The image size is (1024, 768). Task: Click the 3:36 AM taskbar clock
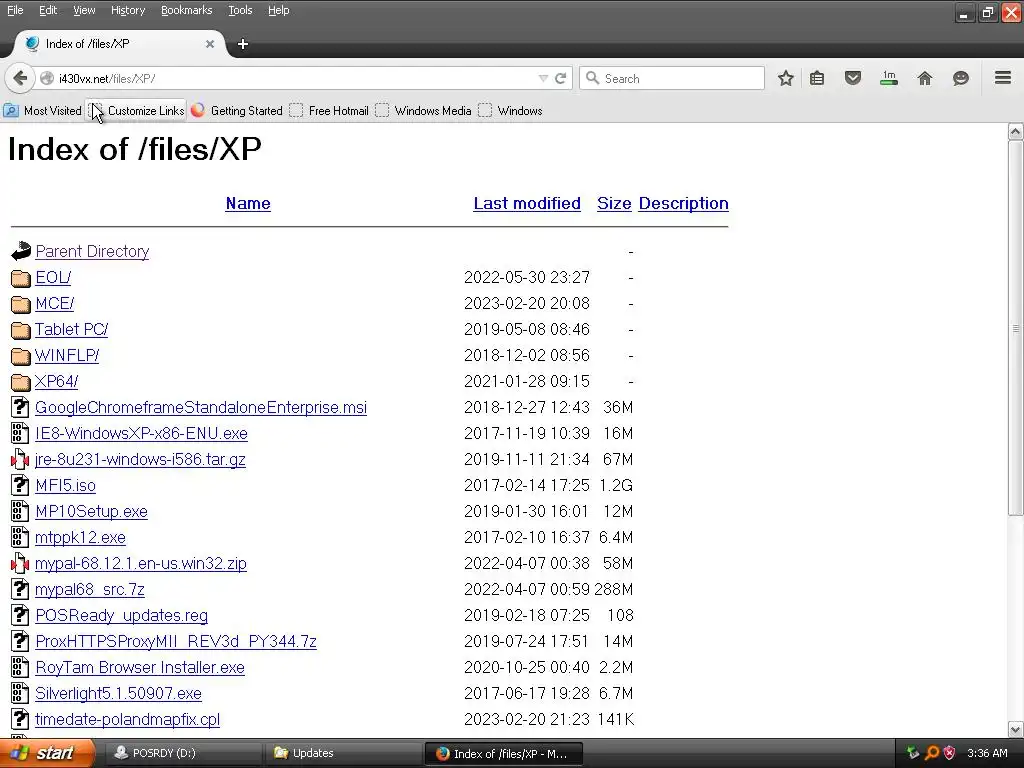tap(987, 753)
